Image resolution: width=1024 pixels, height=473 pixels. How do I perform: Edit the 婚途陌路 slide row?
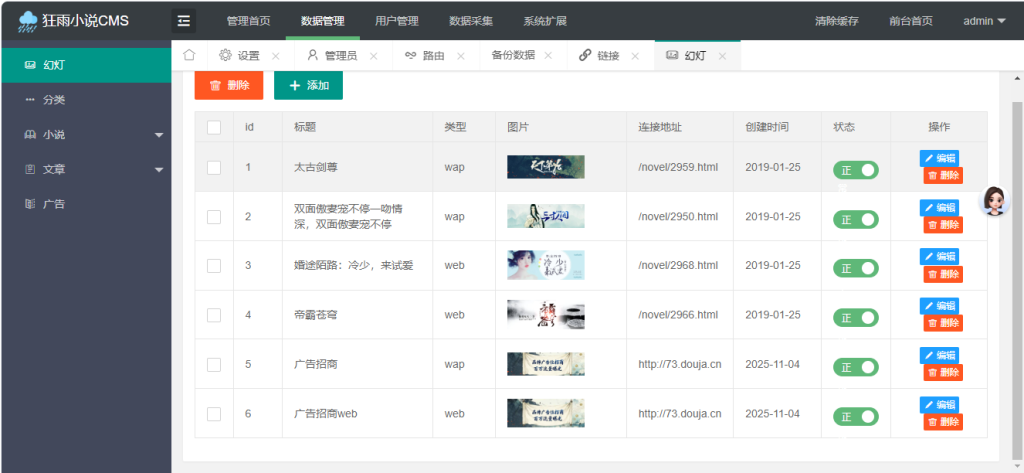point(940,256)
